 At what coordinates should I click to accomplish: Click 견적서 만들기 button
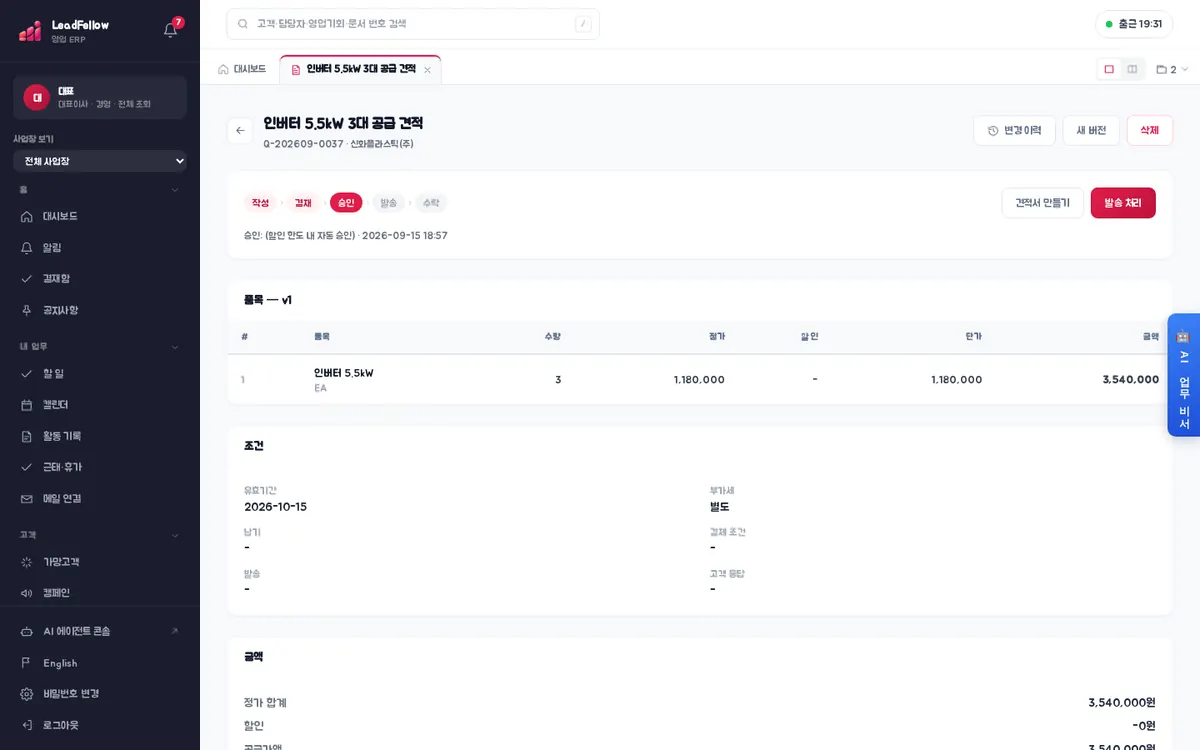click(1042, 203)
